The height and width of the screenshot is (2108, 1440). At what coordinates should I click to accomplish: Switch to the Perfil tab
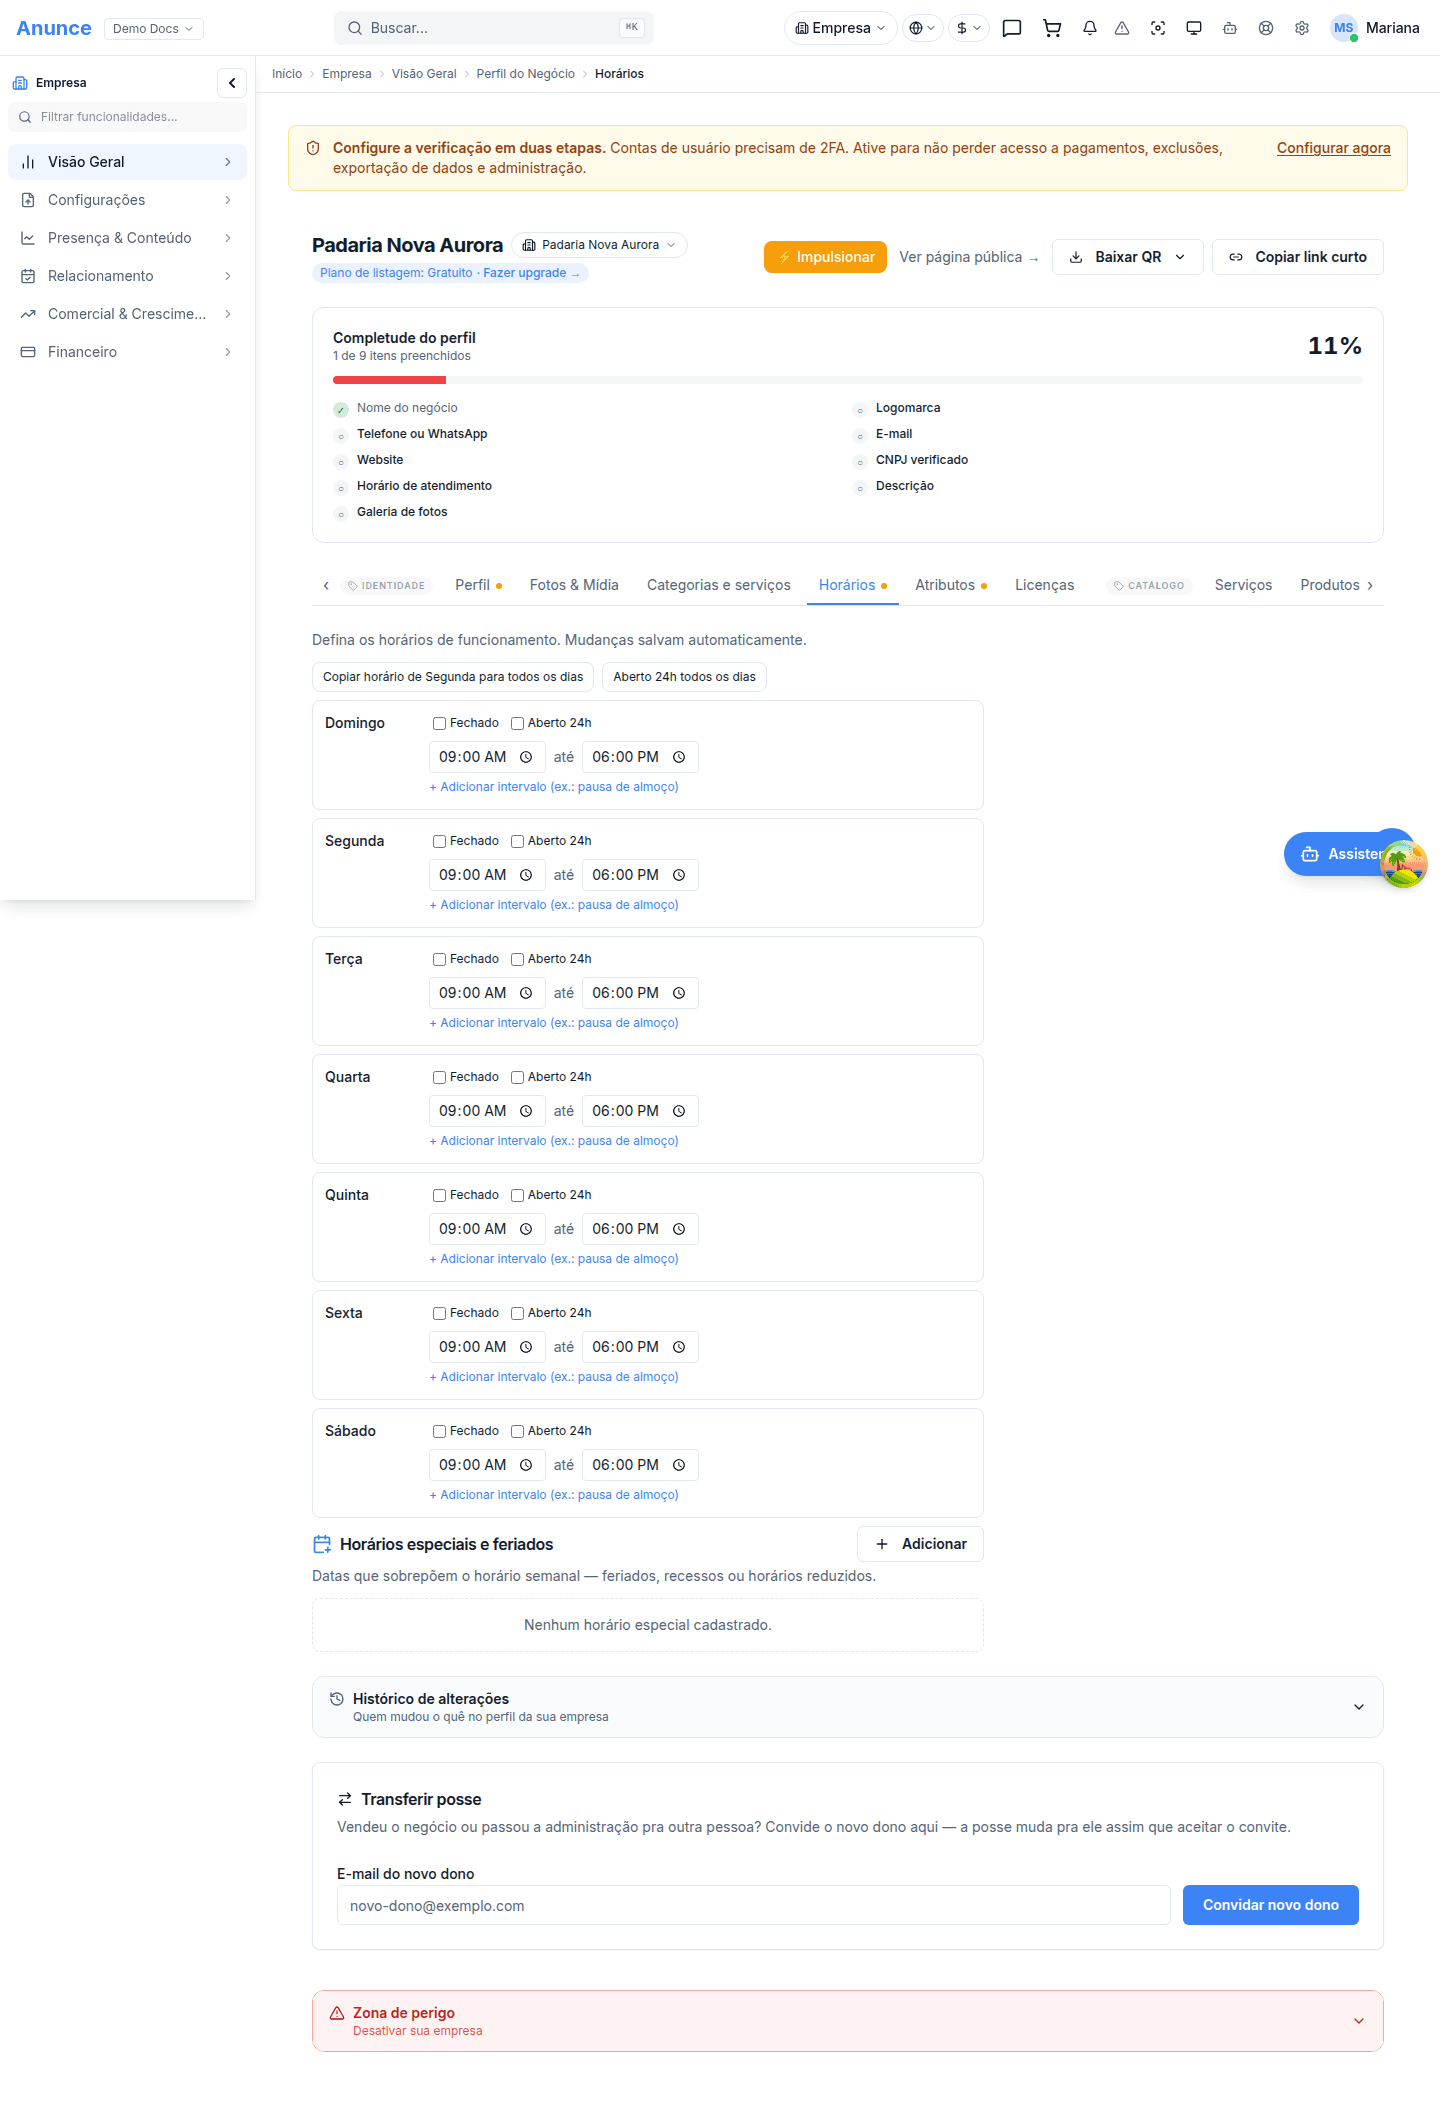478,585
